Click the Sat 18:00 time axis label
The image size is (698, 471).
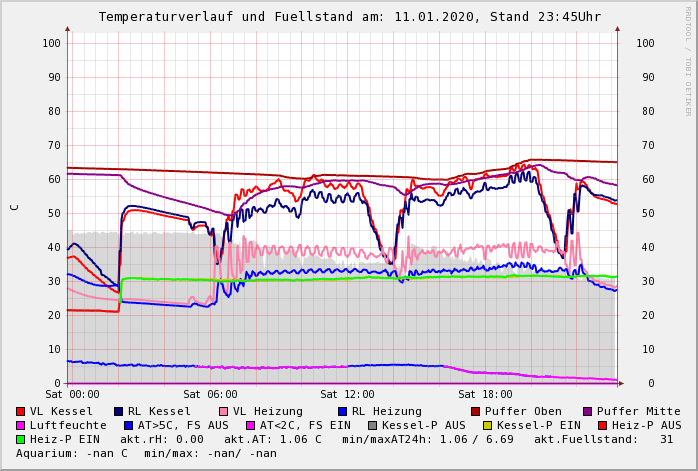click(485, 395)
